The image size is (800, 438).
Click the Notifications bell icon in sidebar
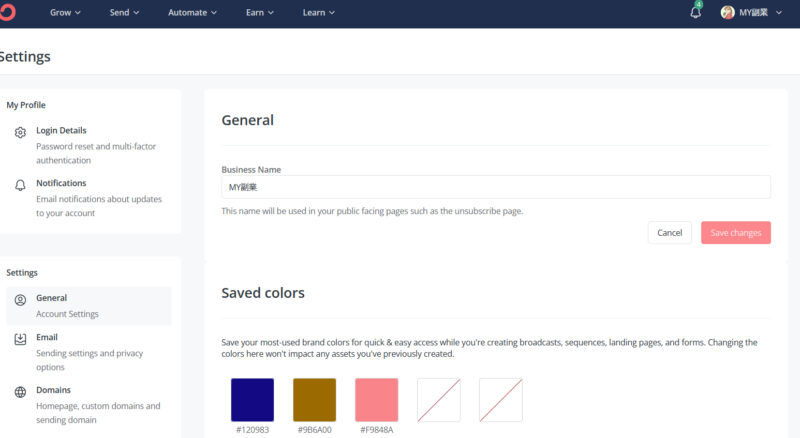click(20, 185)
